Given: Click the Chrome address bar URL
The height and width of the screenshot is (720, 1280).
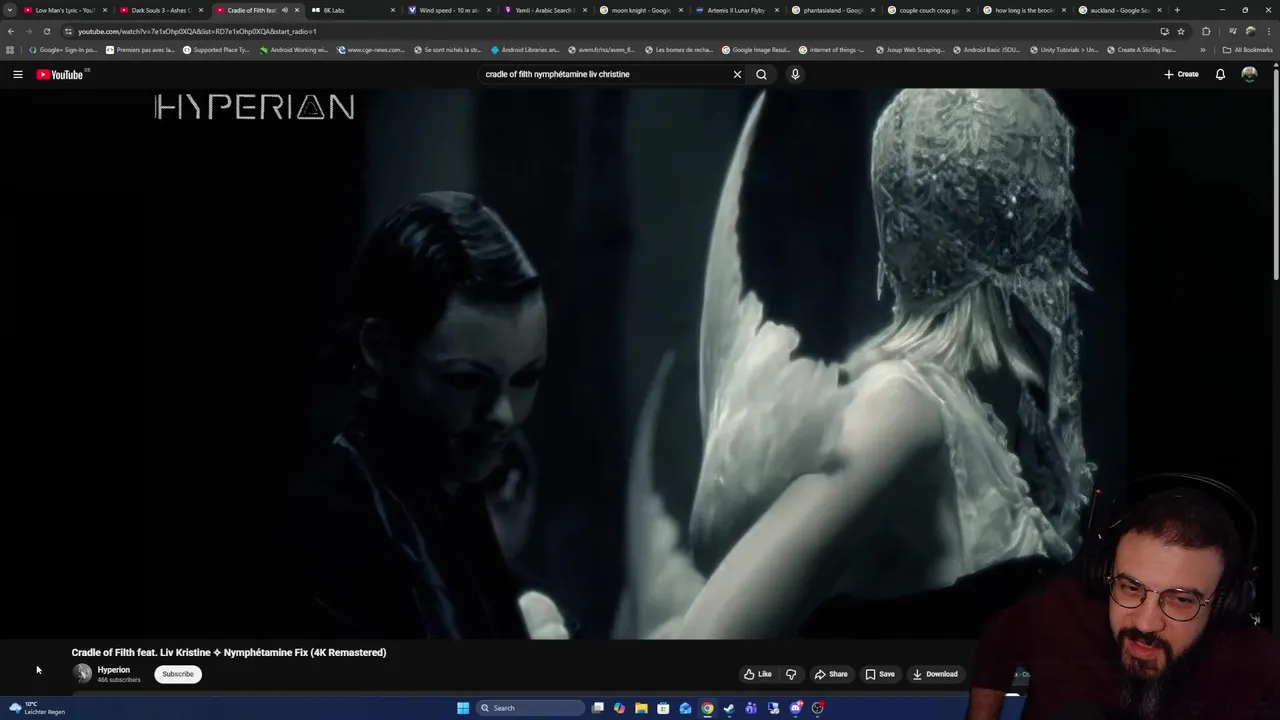Looking at the screenshot, I should [x=197, y=31].
